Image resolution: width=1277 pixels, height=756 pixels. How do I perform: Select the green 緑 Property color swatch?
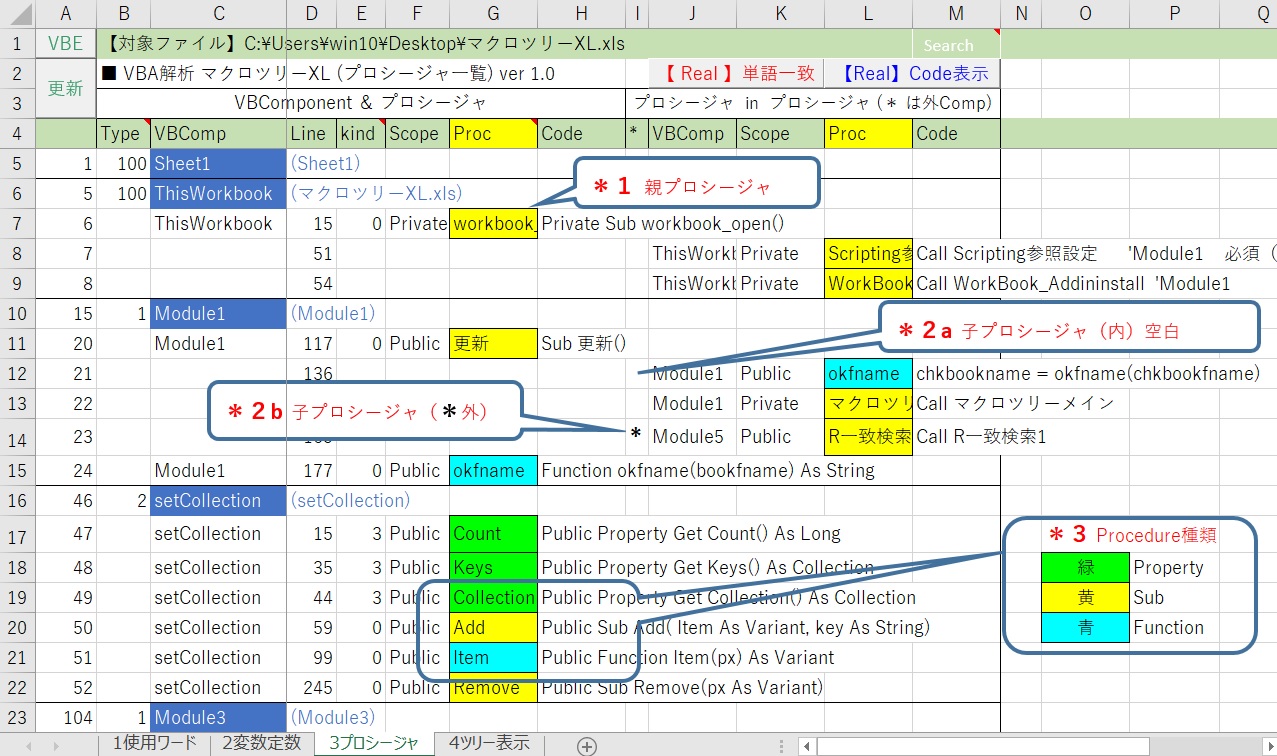click(x=1085, y=567)
